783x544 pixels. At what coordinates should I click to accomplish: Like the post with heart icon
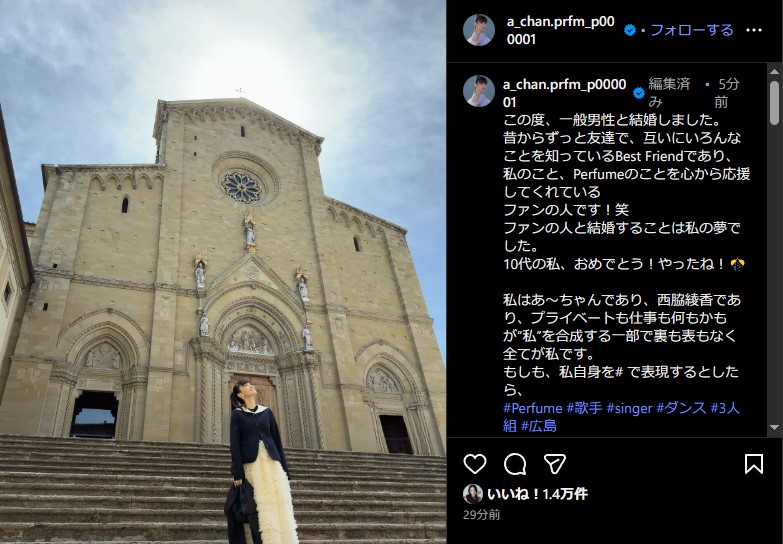[475, 464]
